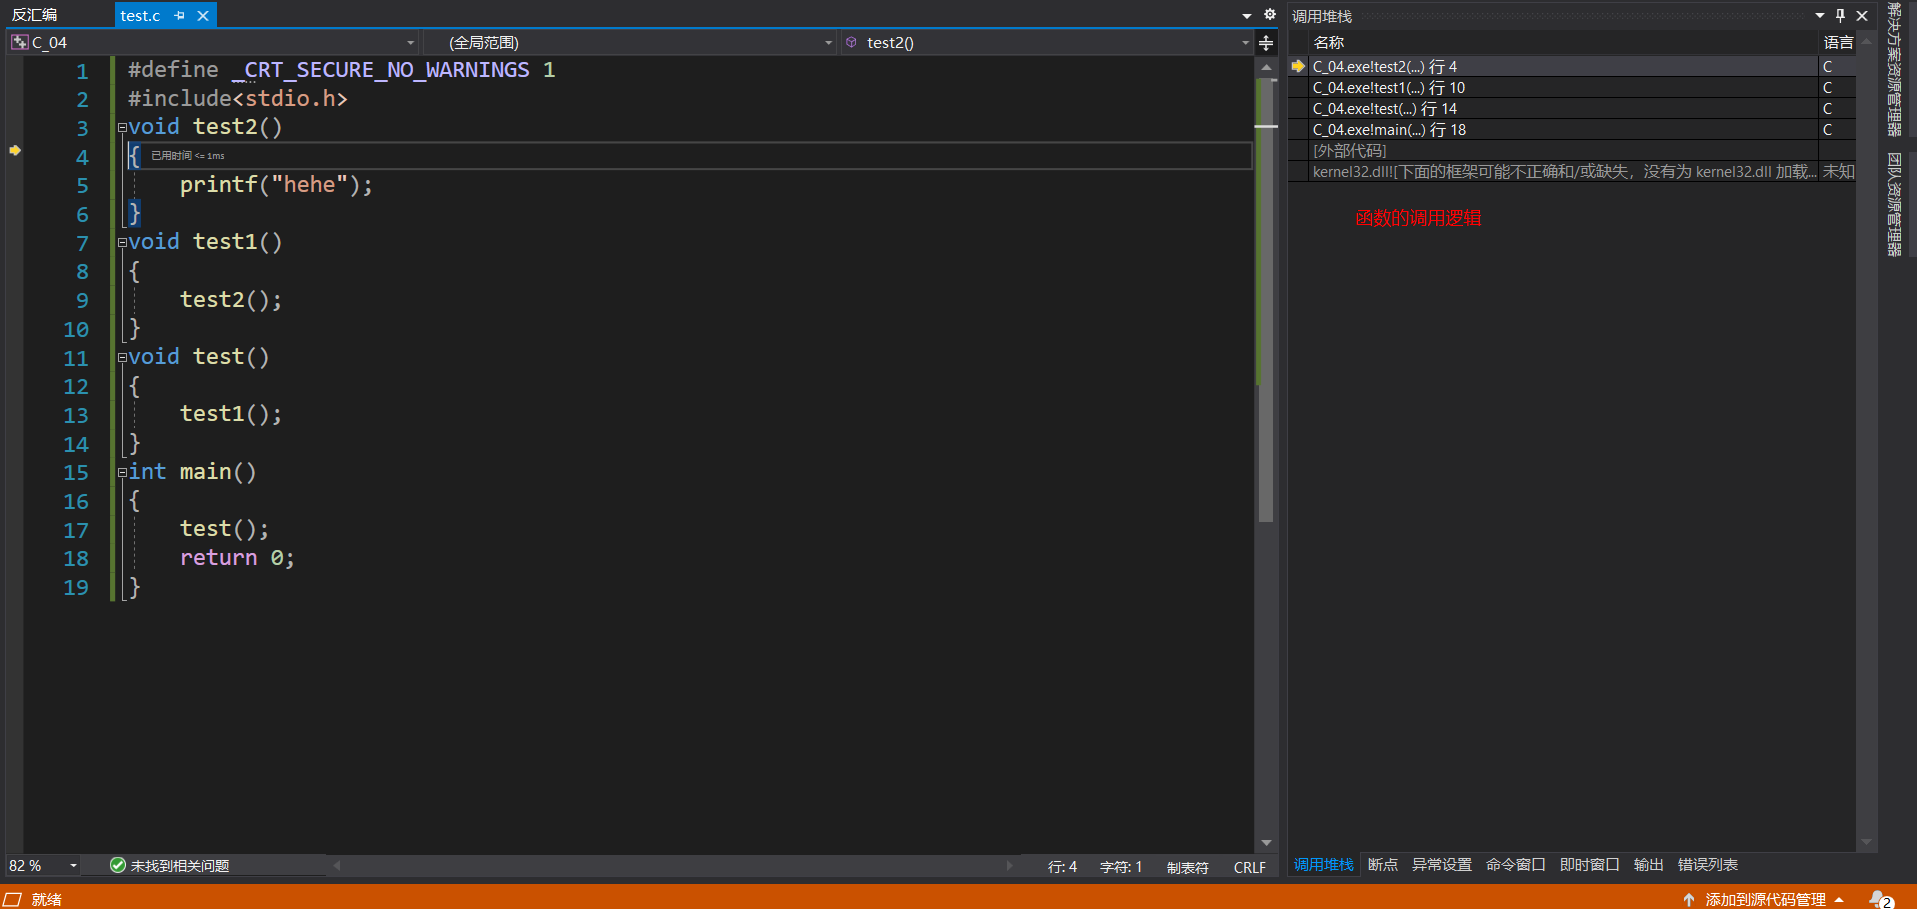The image size is (1917, 909).
Task: Click horizontal scroll left arrow
Action: (x=337, y=866)
